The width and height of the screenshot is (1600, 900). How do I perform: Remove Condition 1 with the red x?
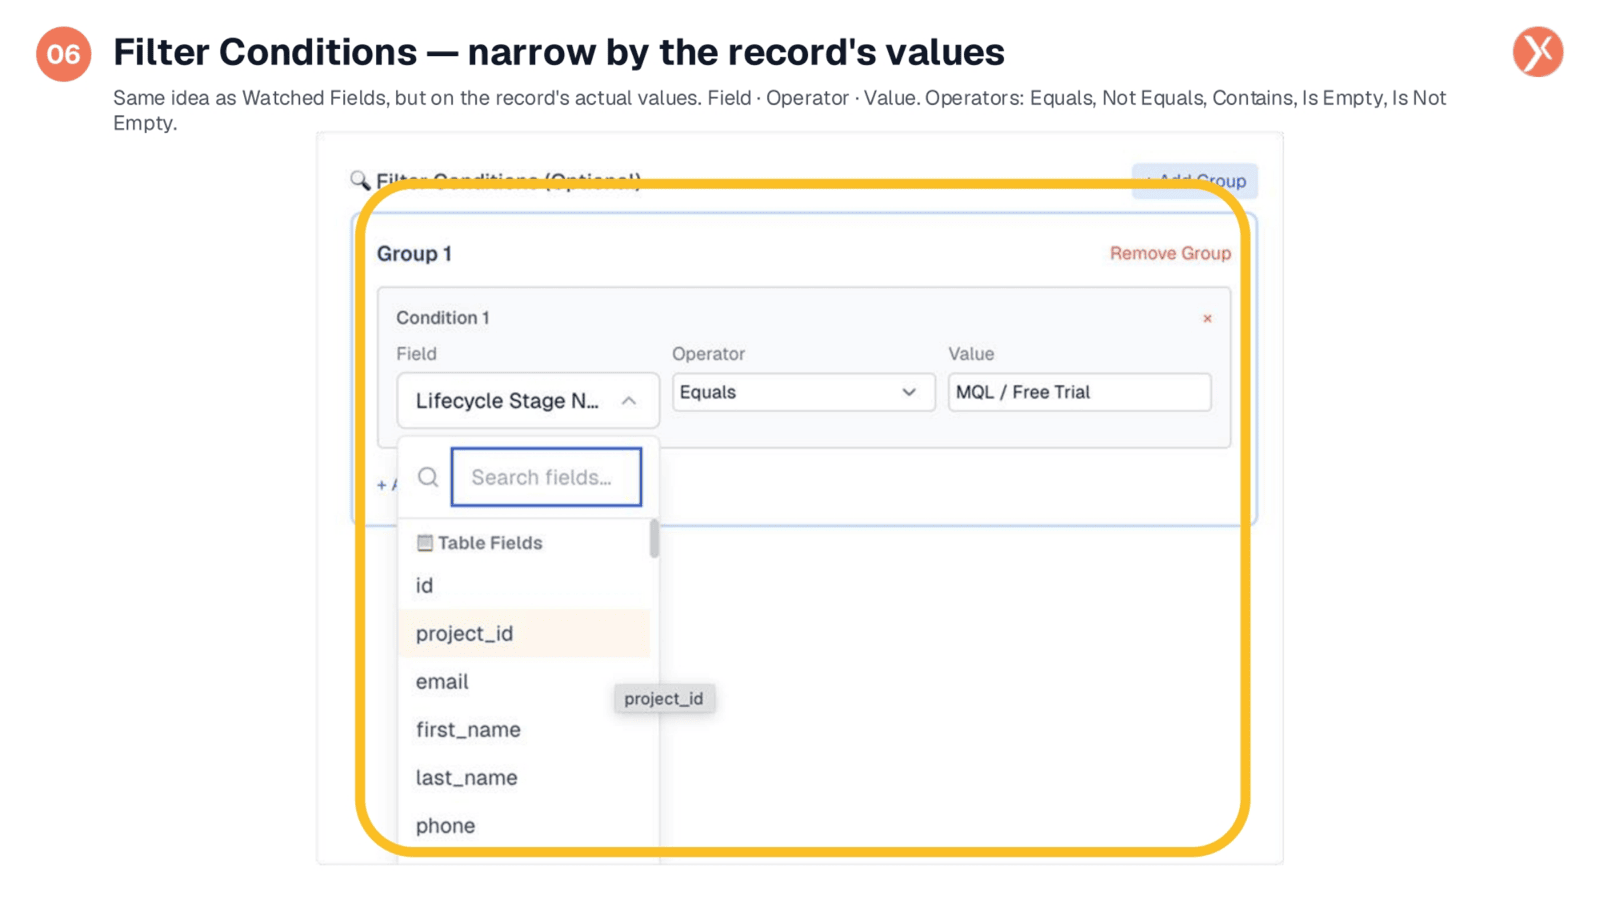click(x=1207, y=319)
